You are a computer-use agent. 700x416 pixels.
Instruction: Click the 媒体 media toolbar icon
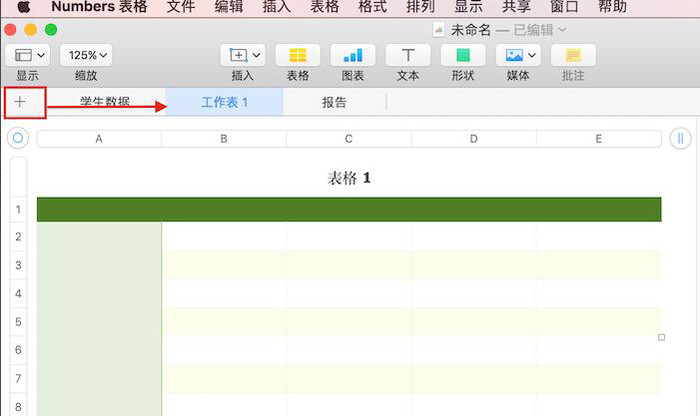click(518, 55)
